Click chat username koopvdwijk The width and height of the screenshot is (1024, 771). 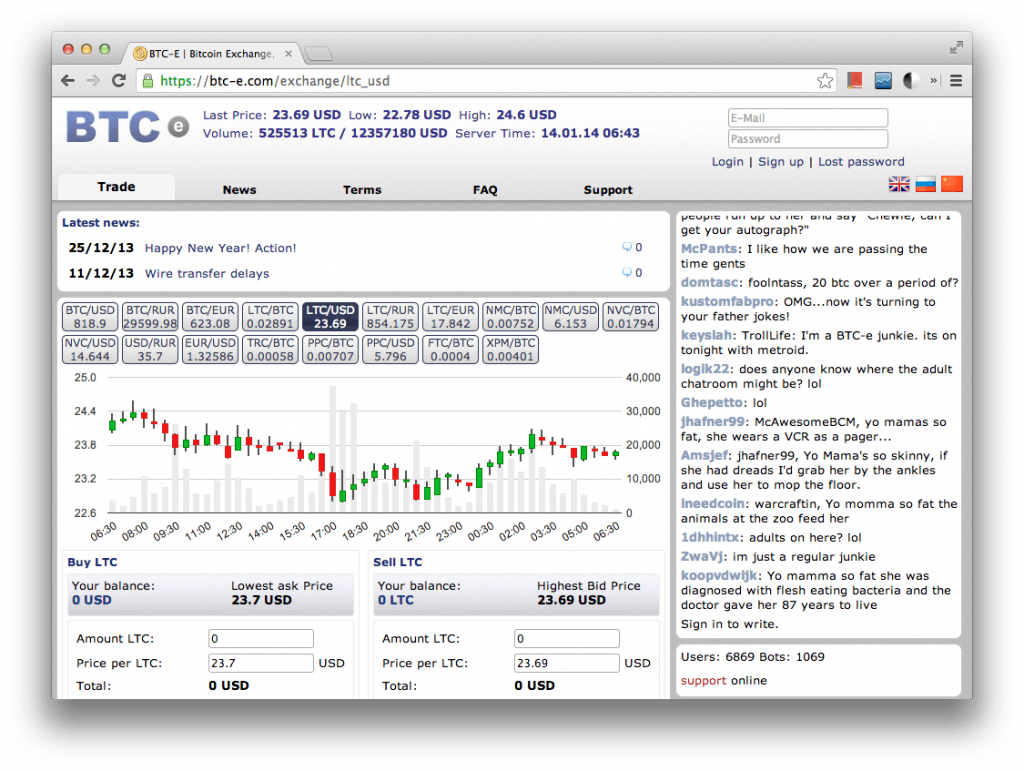pyautogui.click(x=719, y=576)
